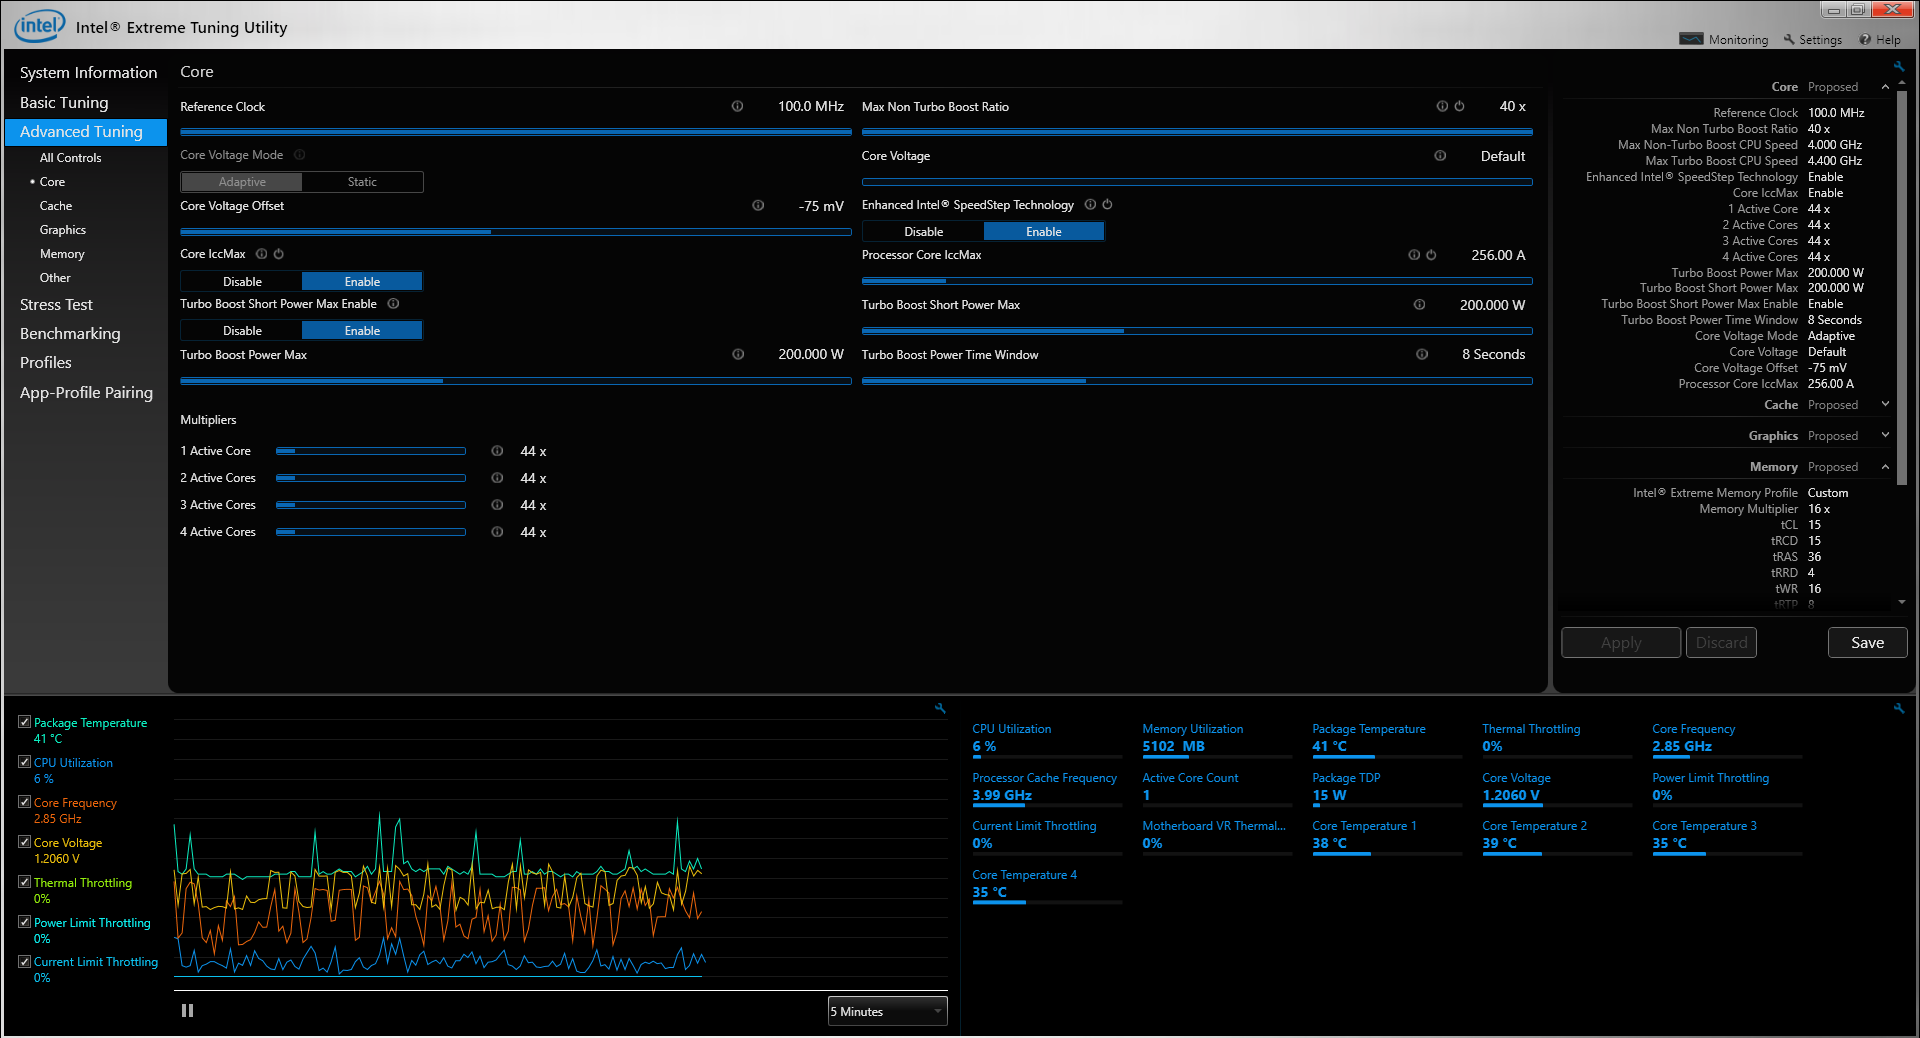Show info icon for Core IccMax
Viewport: 1920px width, 1038px height.
[261, 254]
